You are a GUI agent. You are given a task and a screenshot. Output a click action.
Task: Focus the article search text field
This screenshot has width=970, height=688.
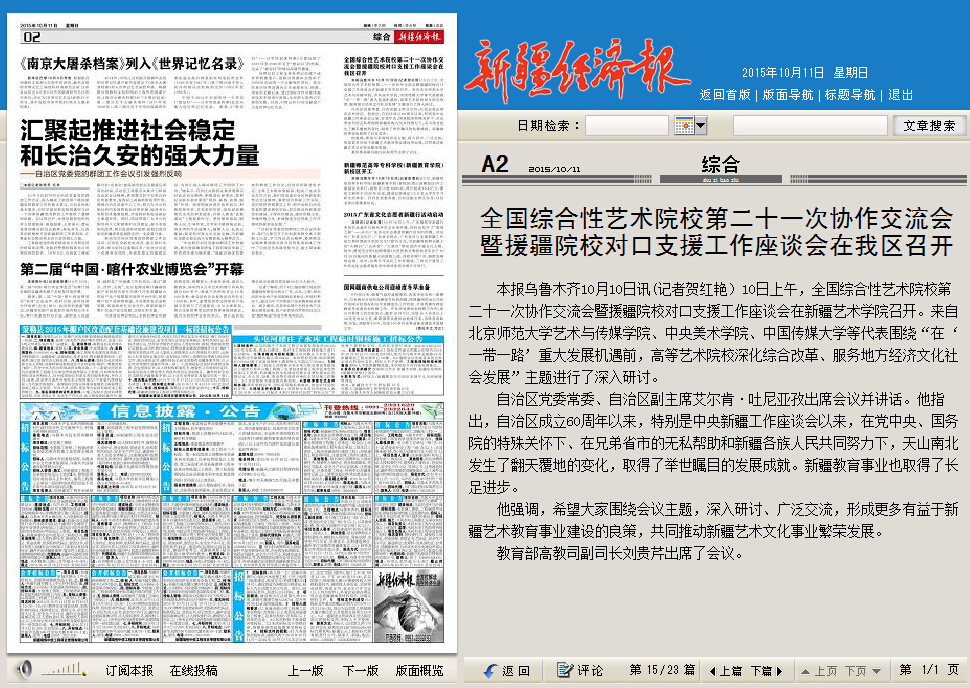click(809, 126)
